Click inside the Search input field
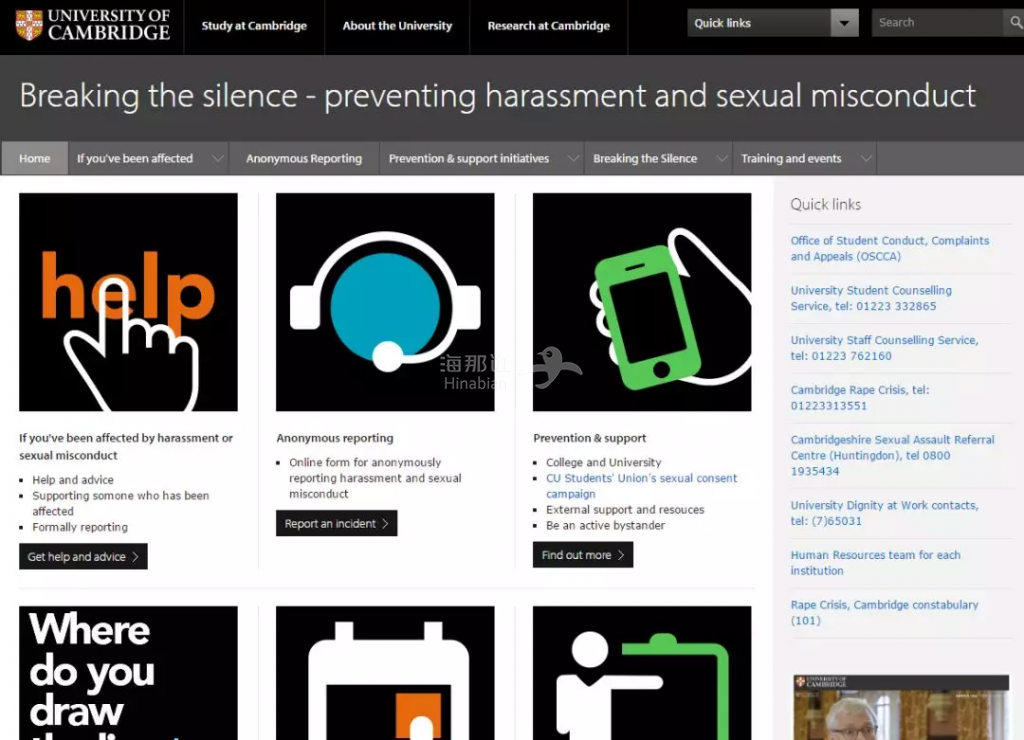Image resolution: width=1024 pixels, height=740 pixels. coord(938,23)
